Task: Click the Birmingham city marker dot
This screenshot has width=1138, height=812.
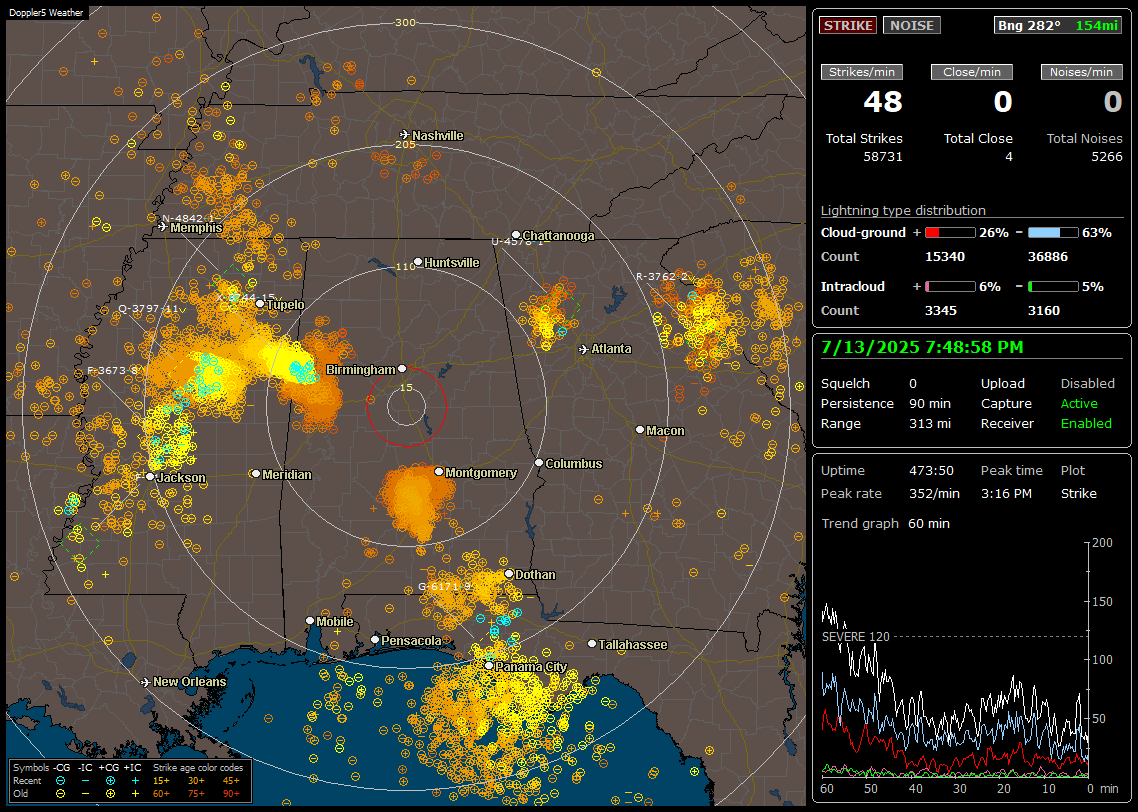Action: pyautogui.click(x=402, y=369)
